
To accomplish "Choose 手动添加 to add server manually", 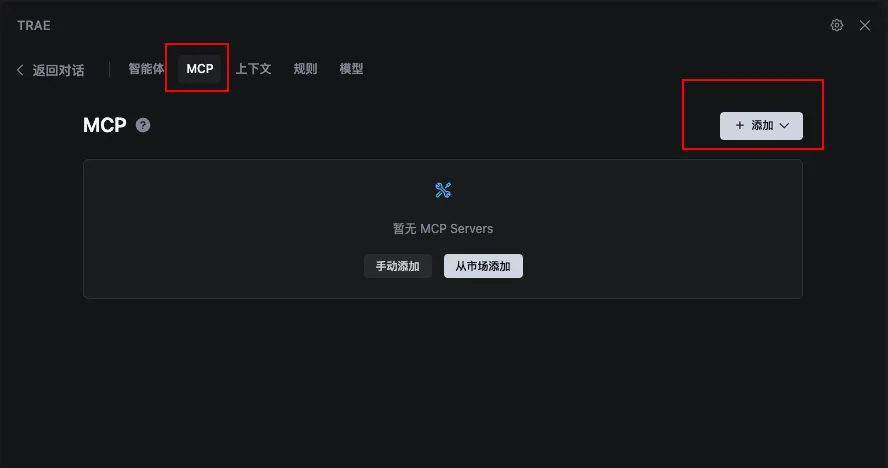I will click(398, 266).
